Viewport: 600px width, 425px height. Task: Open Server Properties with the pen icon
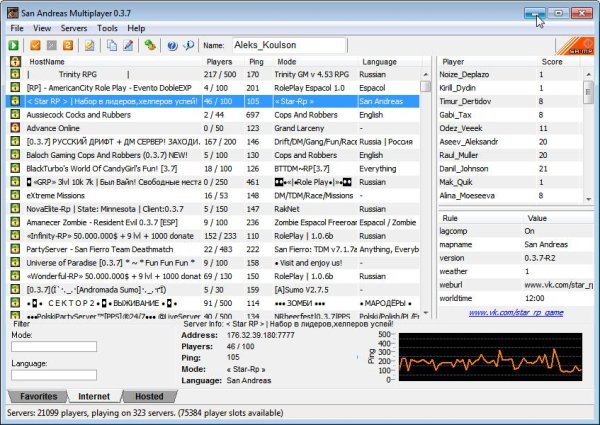(128, 45)
